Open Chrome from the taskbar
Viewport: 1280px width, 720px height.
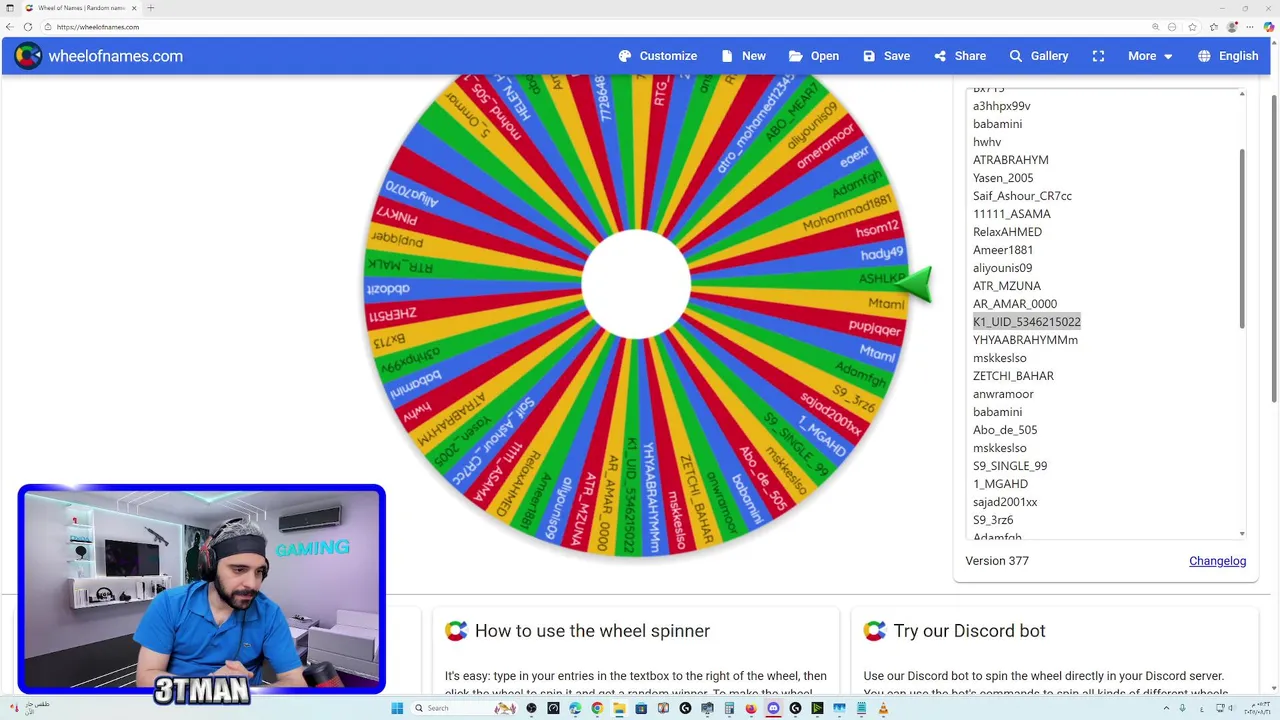tap(597, 708)
